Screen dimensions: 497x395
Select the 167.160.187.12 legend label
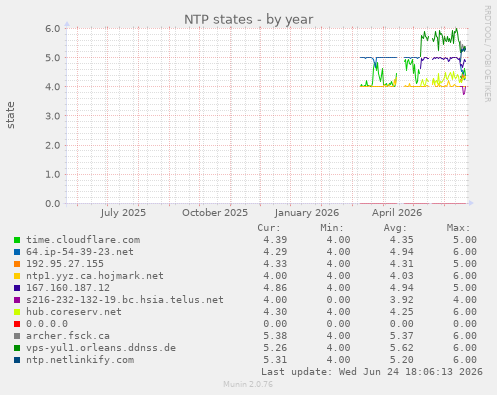[x=68, y=288]
